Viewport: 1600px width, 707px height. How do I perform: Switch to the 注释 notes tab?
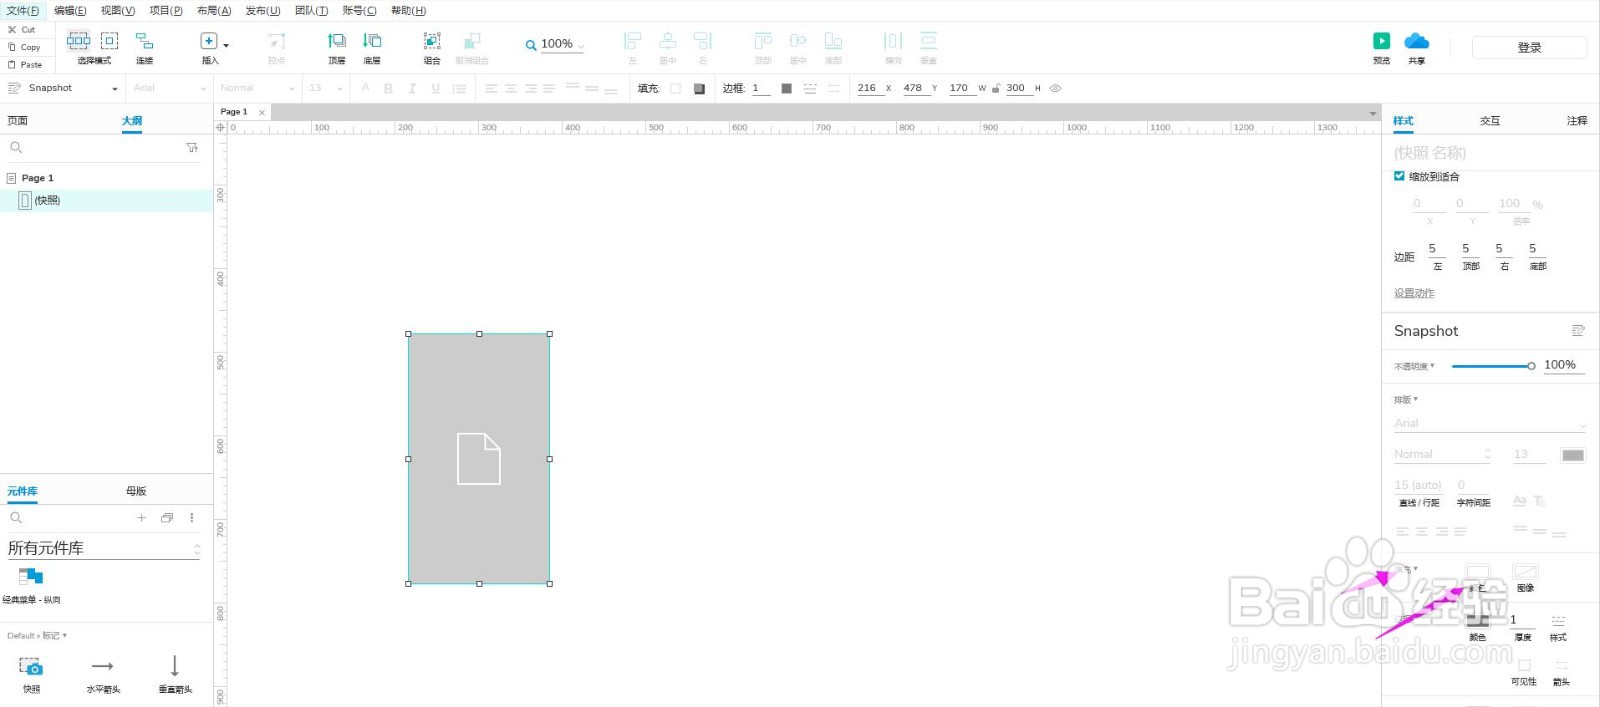(1577, 121)
